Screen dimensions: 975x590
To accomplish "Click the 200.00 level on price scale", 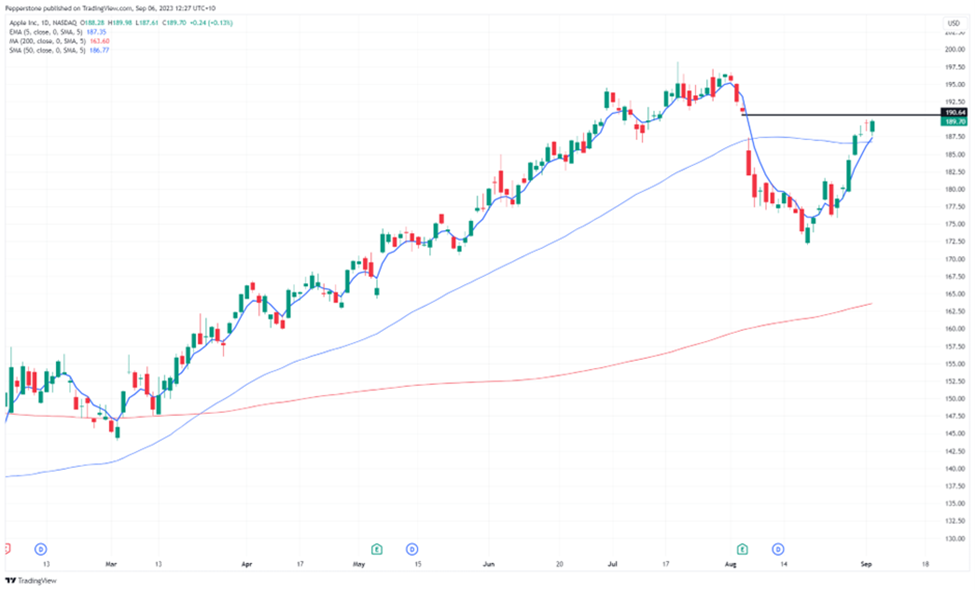I will [953, 49].
